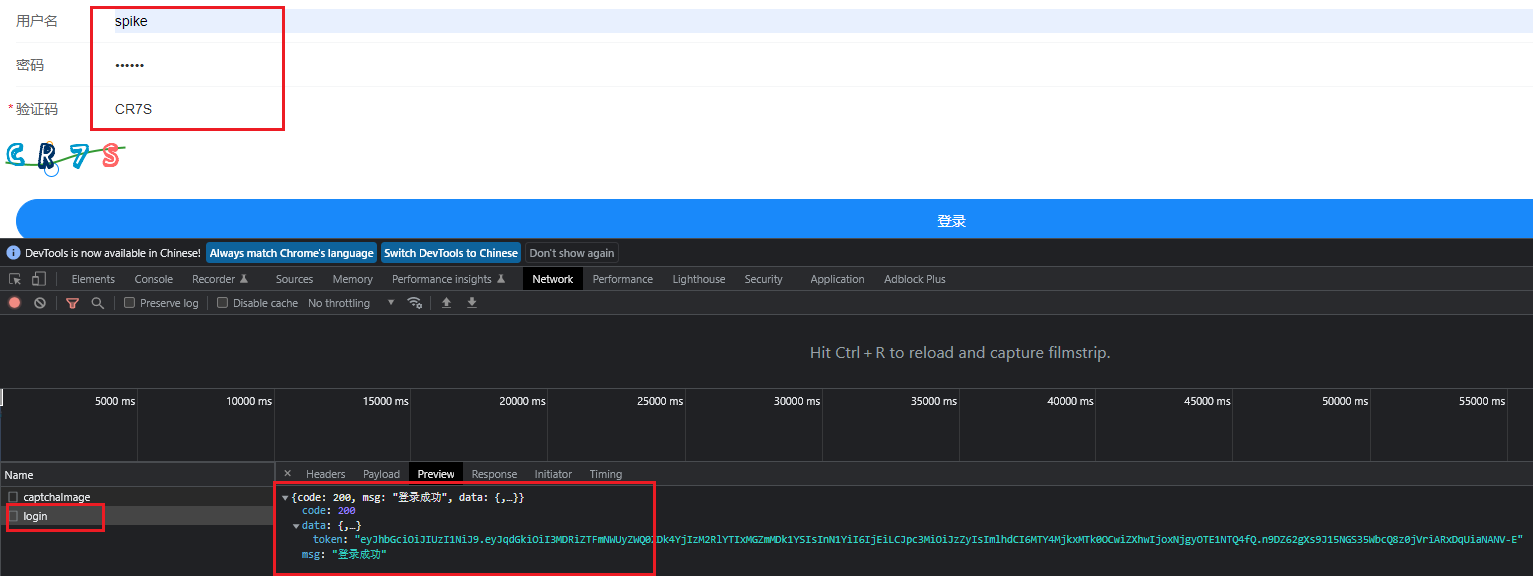Enable the Preserve log checkbox
Viewport: 1533px width, 576px height.
(130, 303)
